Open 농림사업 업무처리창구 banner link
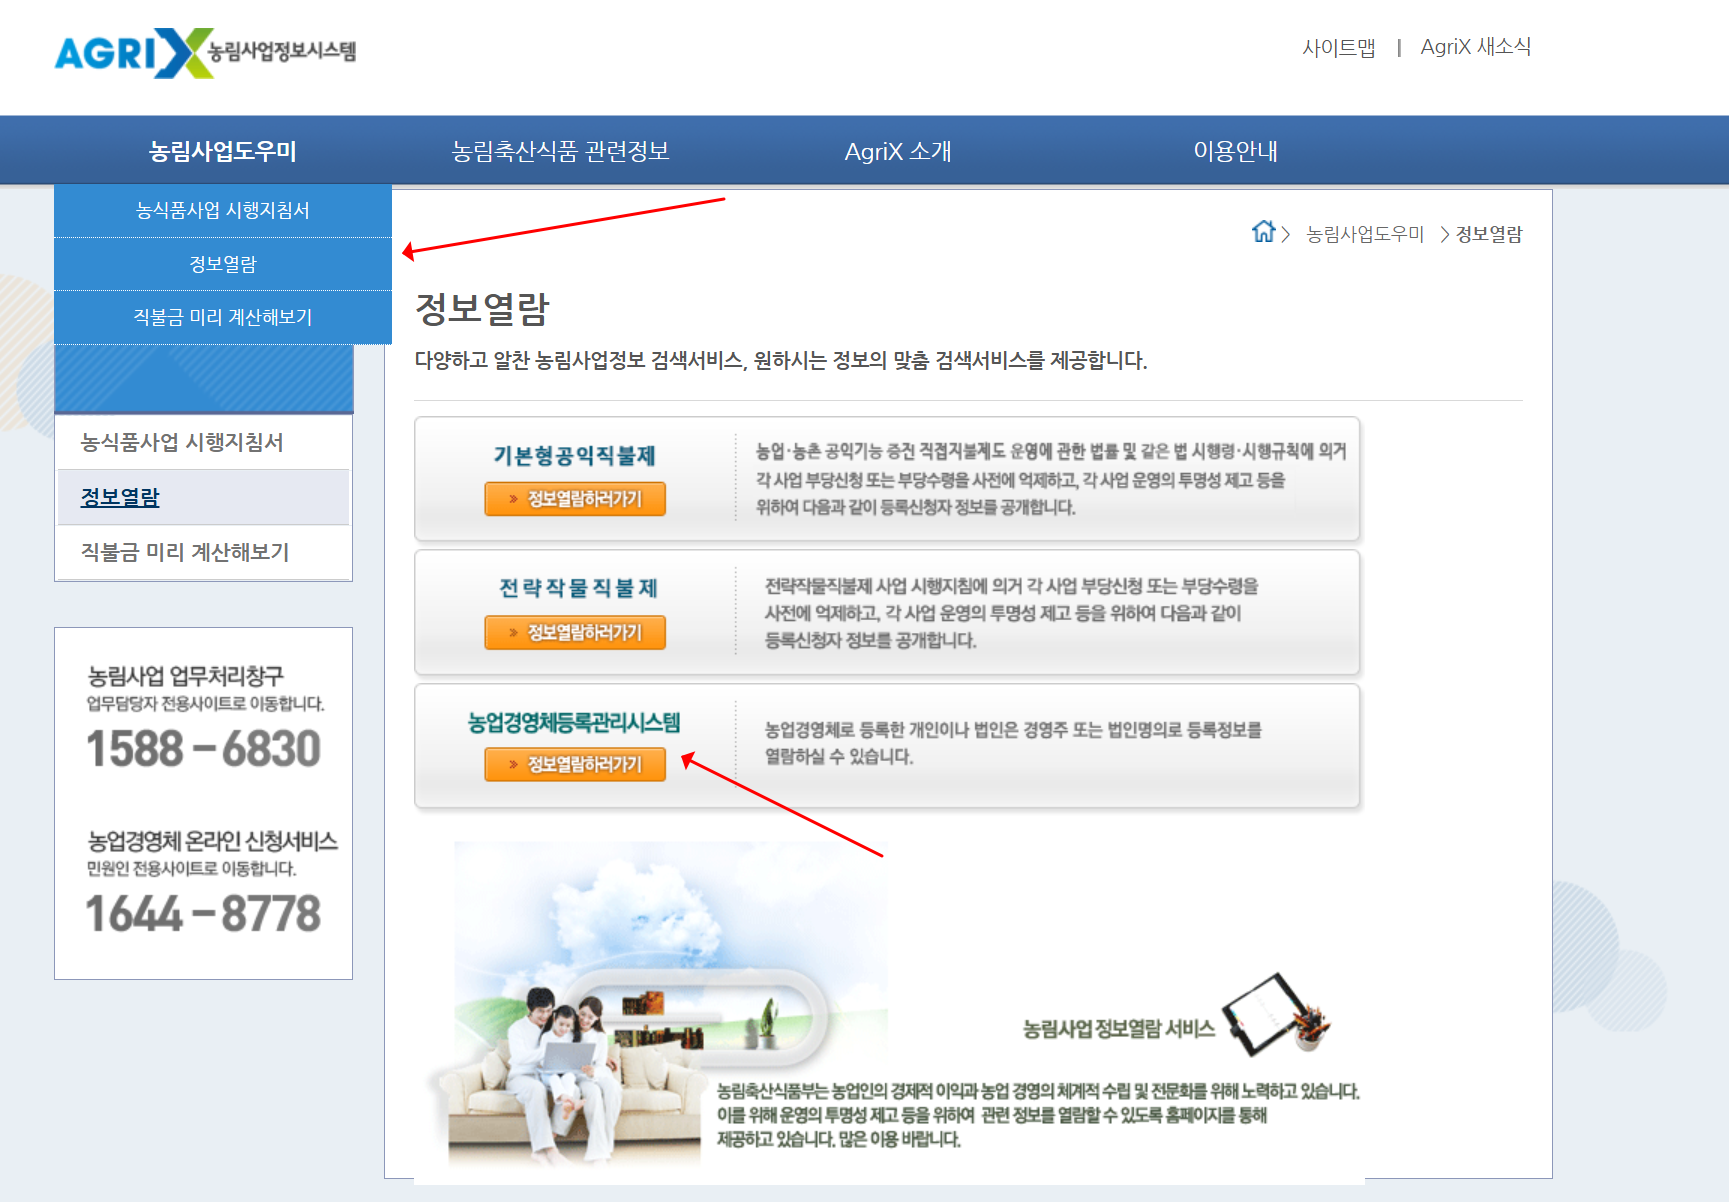Viewport: 1729px width, 1202px height. point(185,676)
